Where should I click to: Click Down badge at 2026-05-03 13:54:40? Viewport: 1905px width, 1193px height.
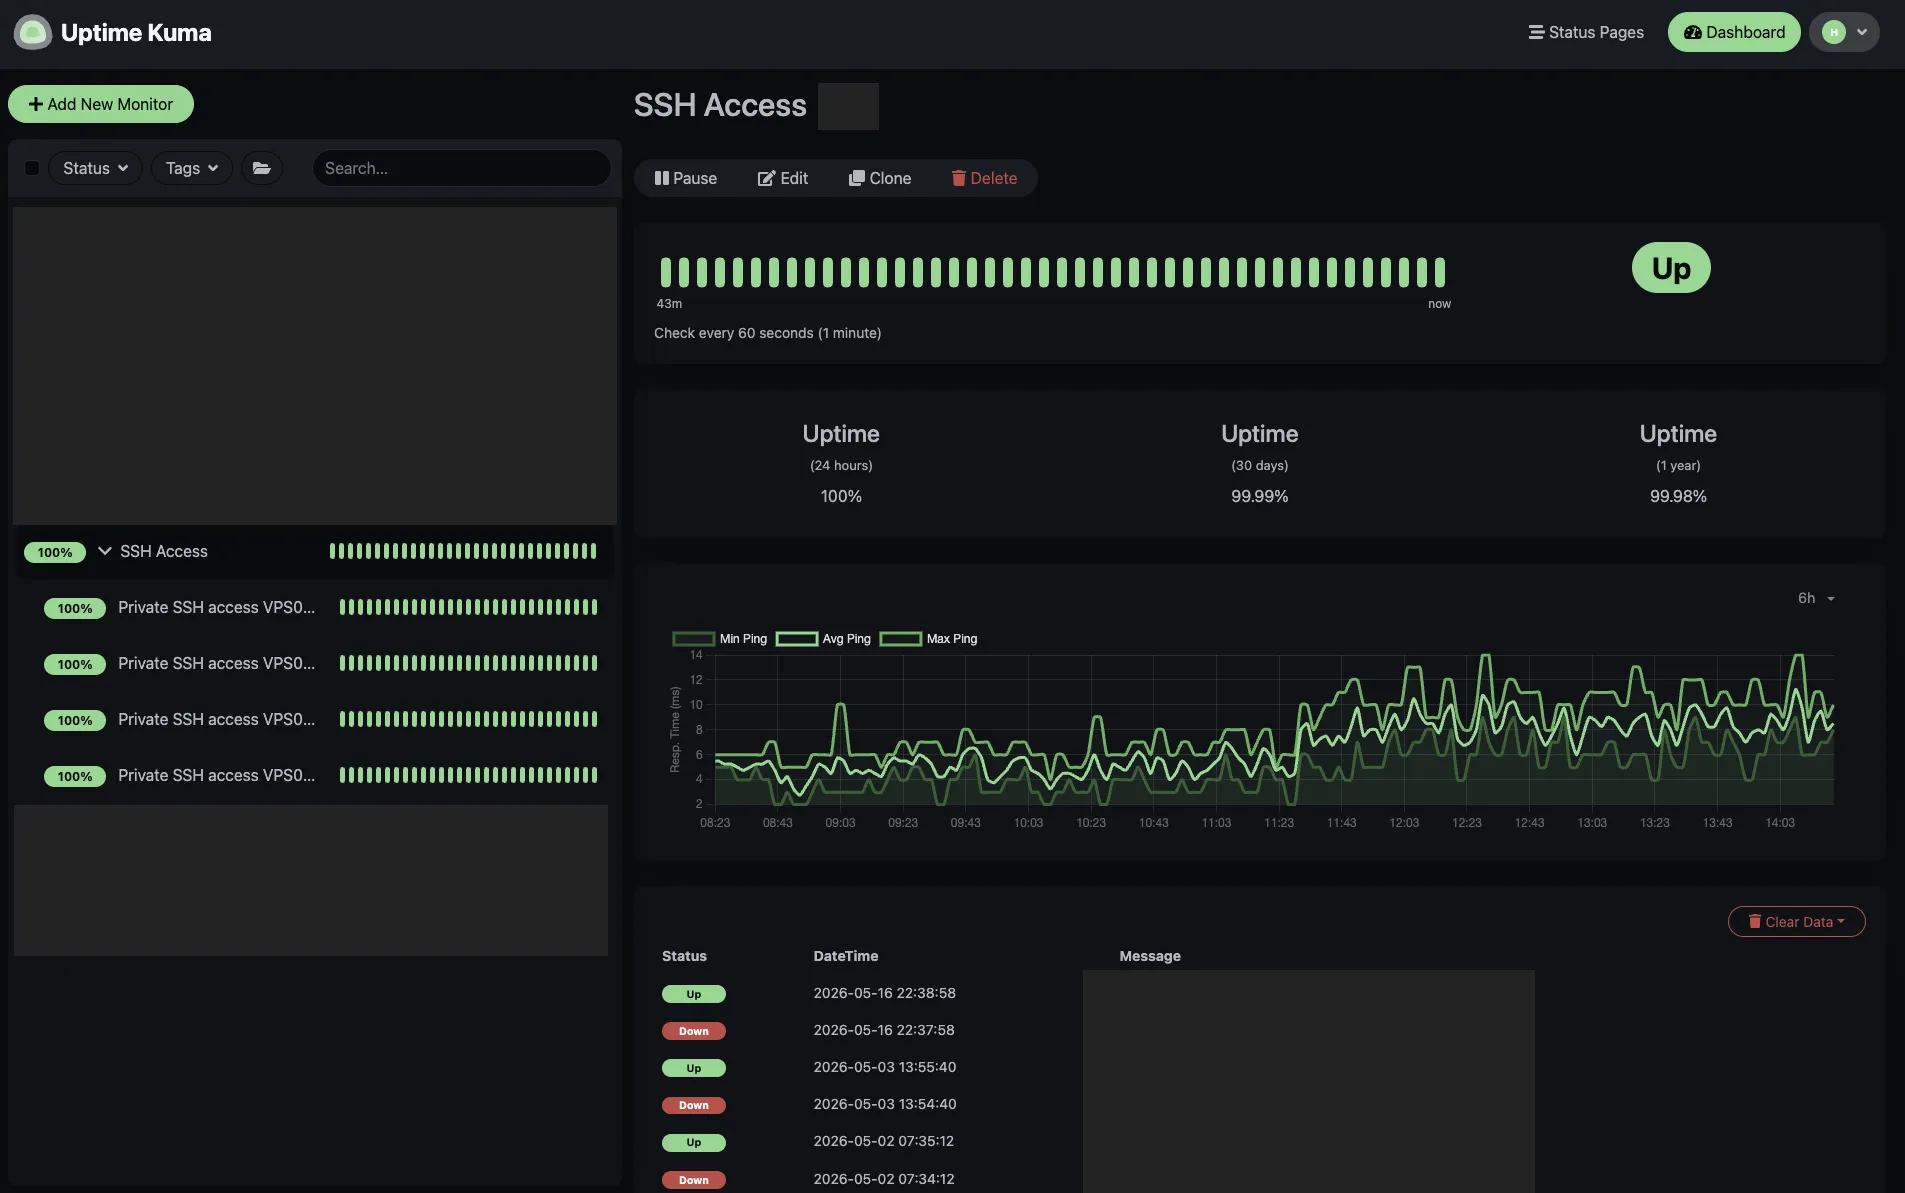pos(694,1105)
